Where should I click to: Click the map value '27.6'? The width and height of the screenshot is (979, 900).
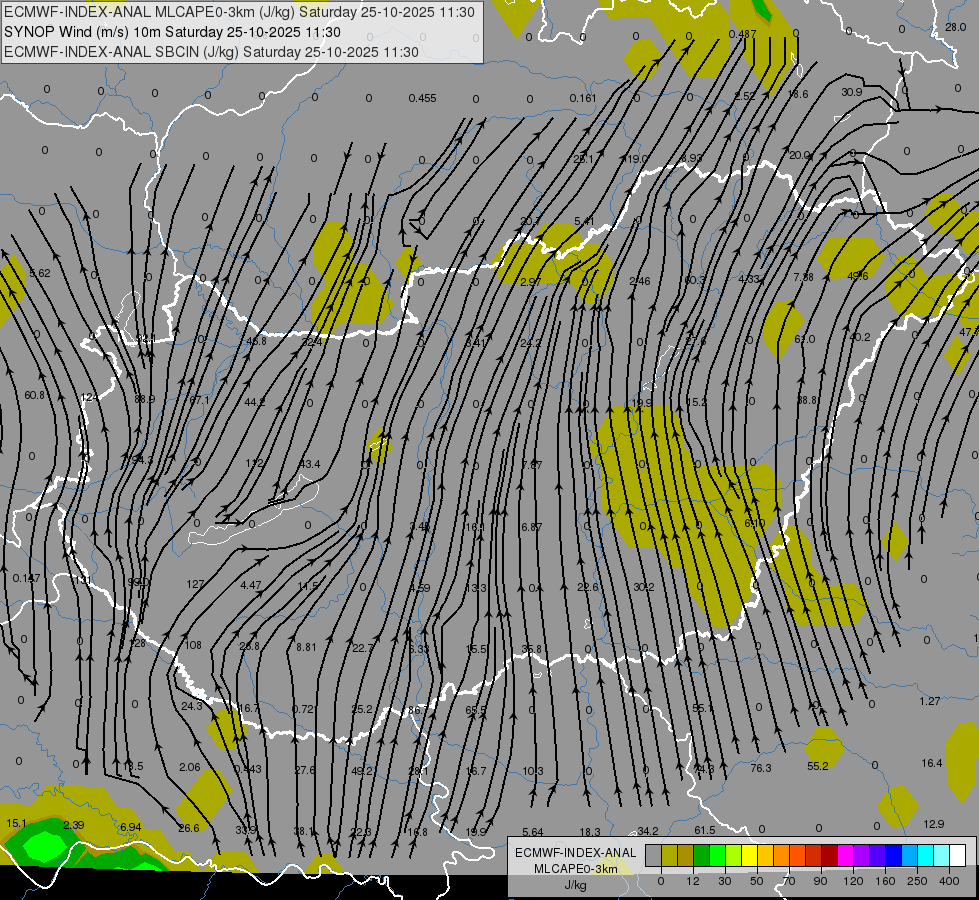[x=305, y=770]
